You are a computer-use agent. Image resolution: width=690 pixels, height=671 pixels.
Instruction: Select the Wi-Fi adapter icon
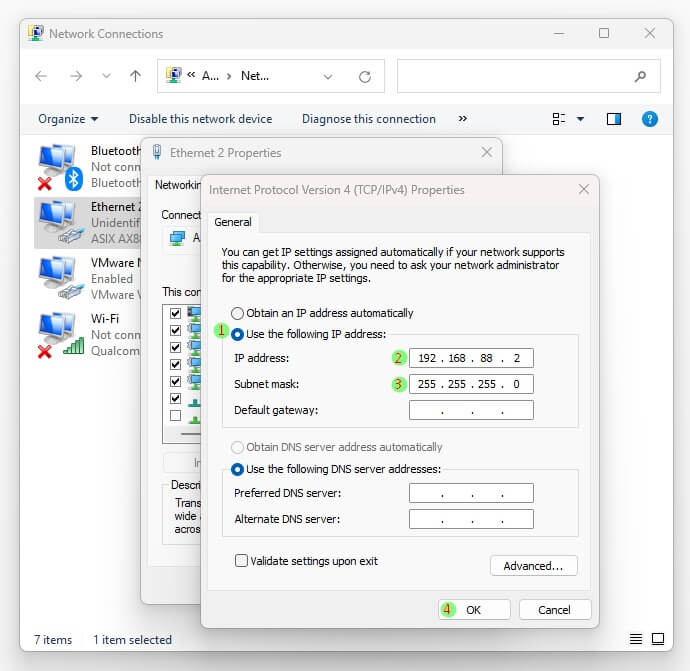58,334
